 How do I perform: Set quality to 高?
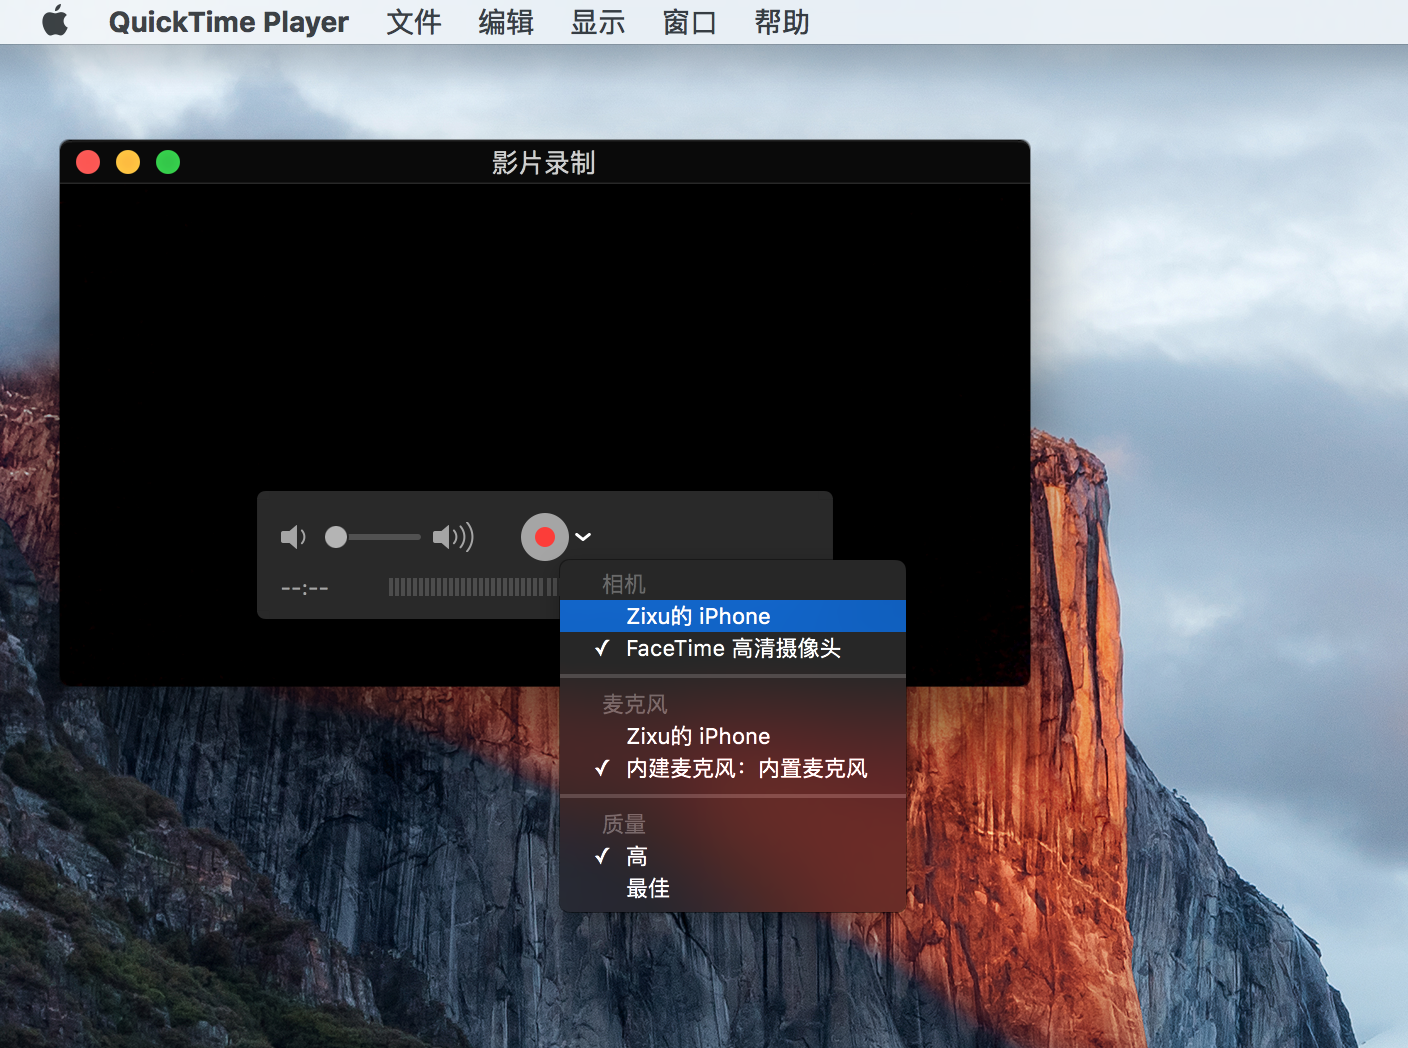733,856
